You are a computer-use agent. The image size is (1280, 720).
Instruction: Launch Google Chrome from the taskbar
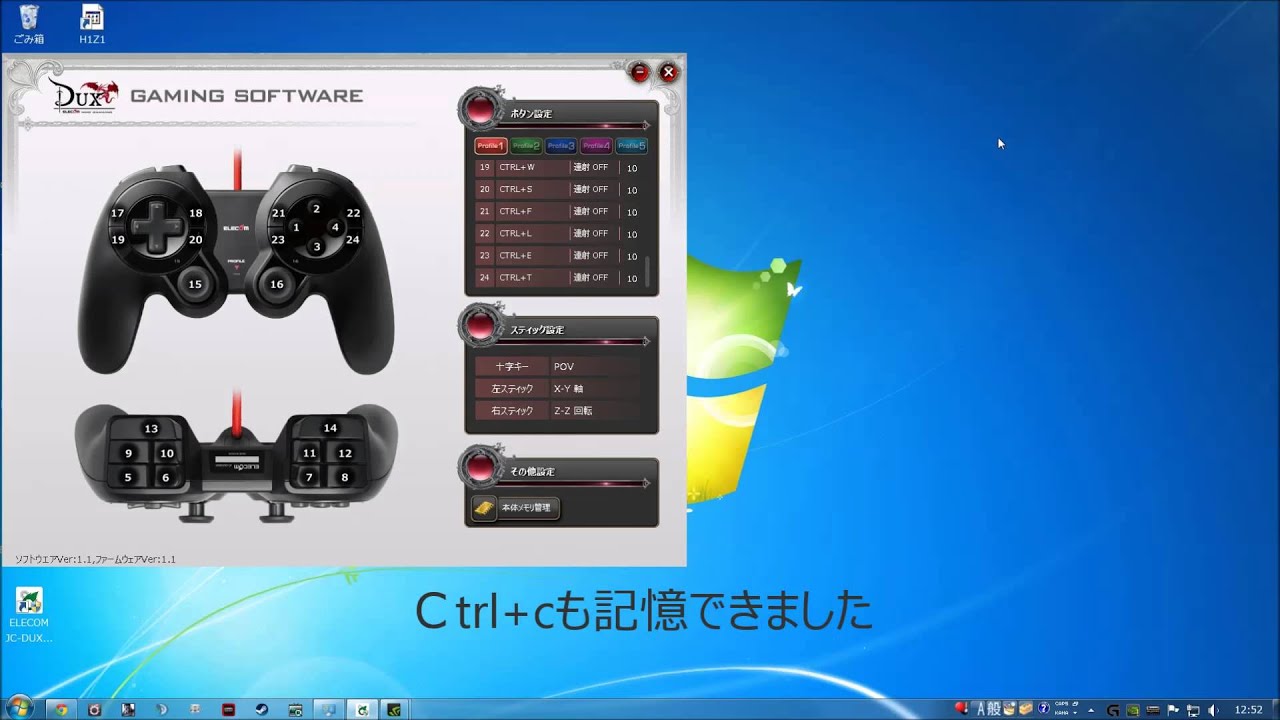[61, 709]
